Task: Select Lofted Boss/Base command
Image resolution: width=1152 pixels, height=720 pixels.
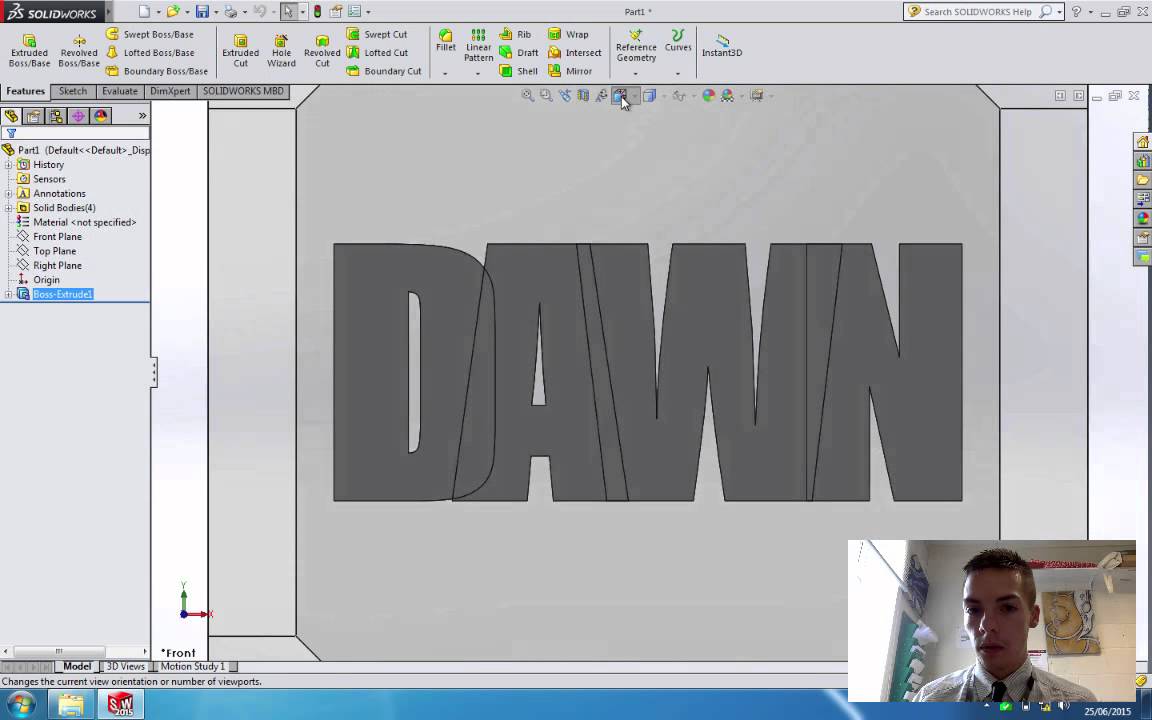Action: 151,53
